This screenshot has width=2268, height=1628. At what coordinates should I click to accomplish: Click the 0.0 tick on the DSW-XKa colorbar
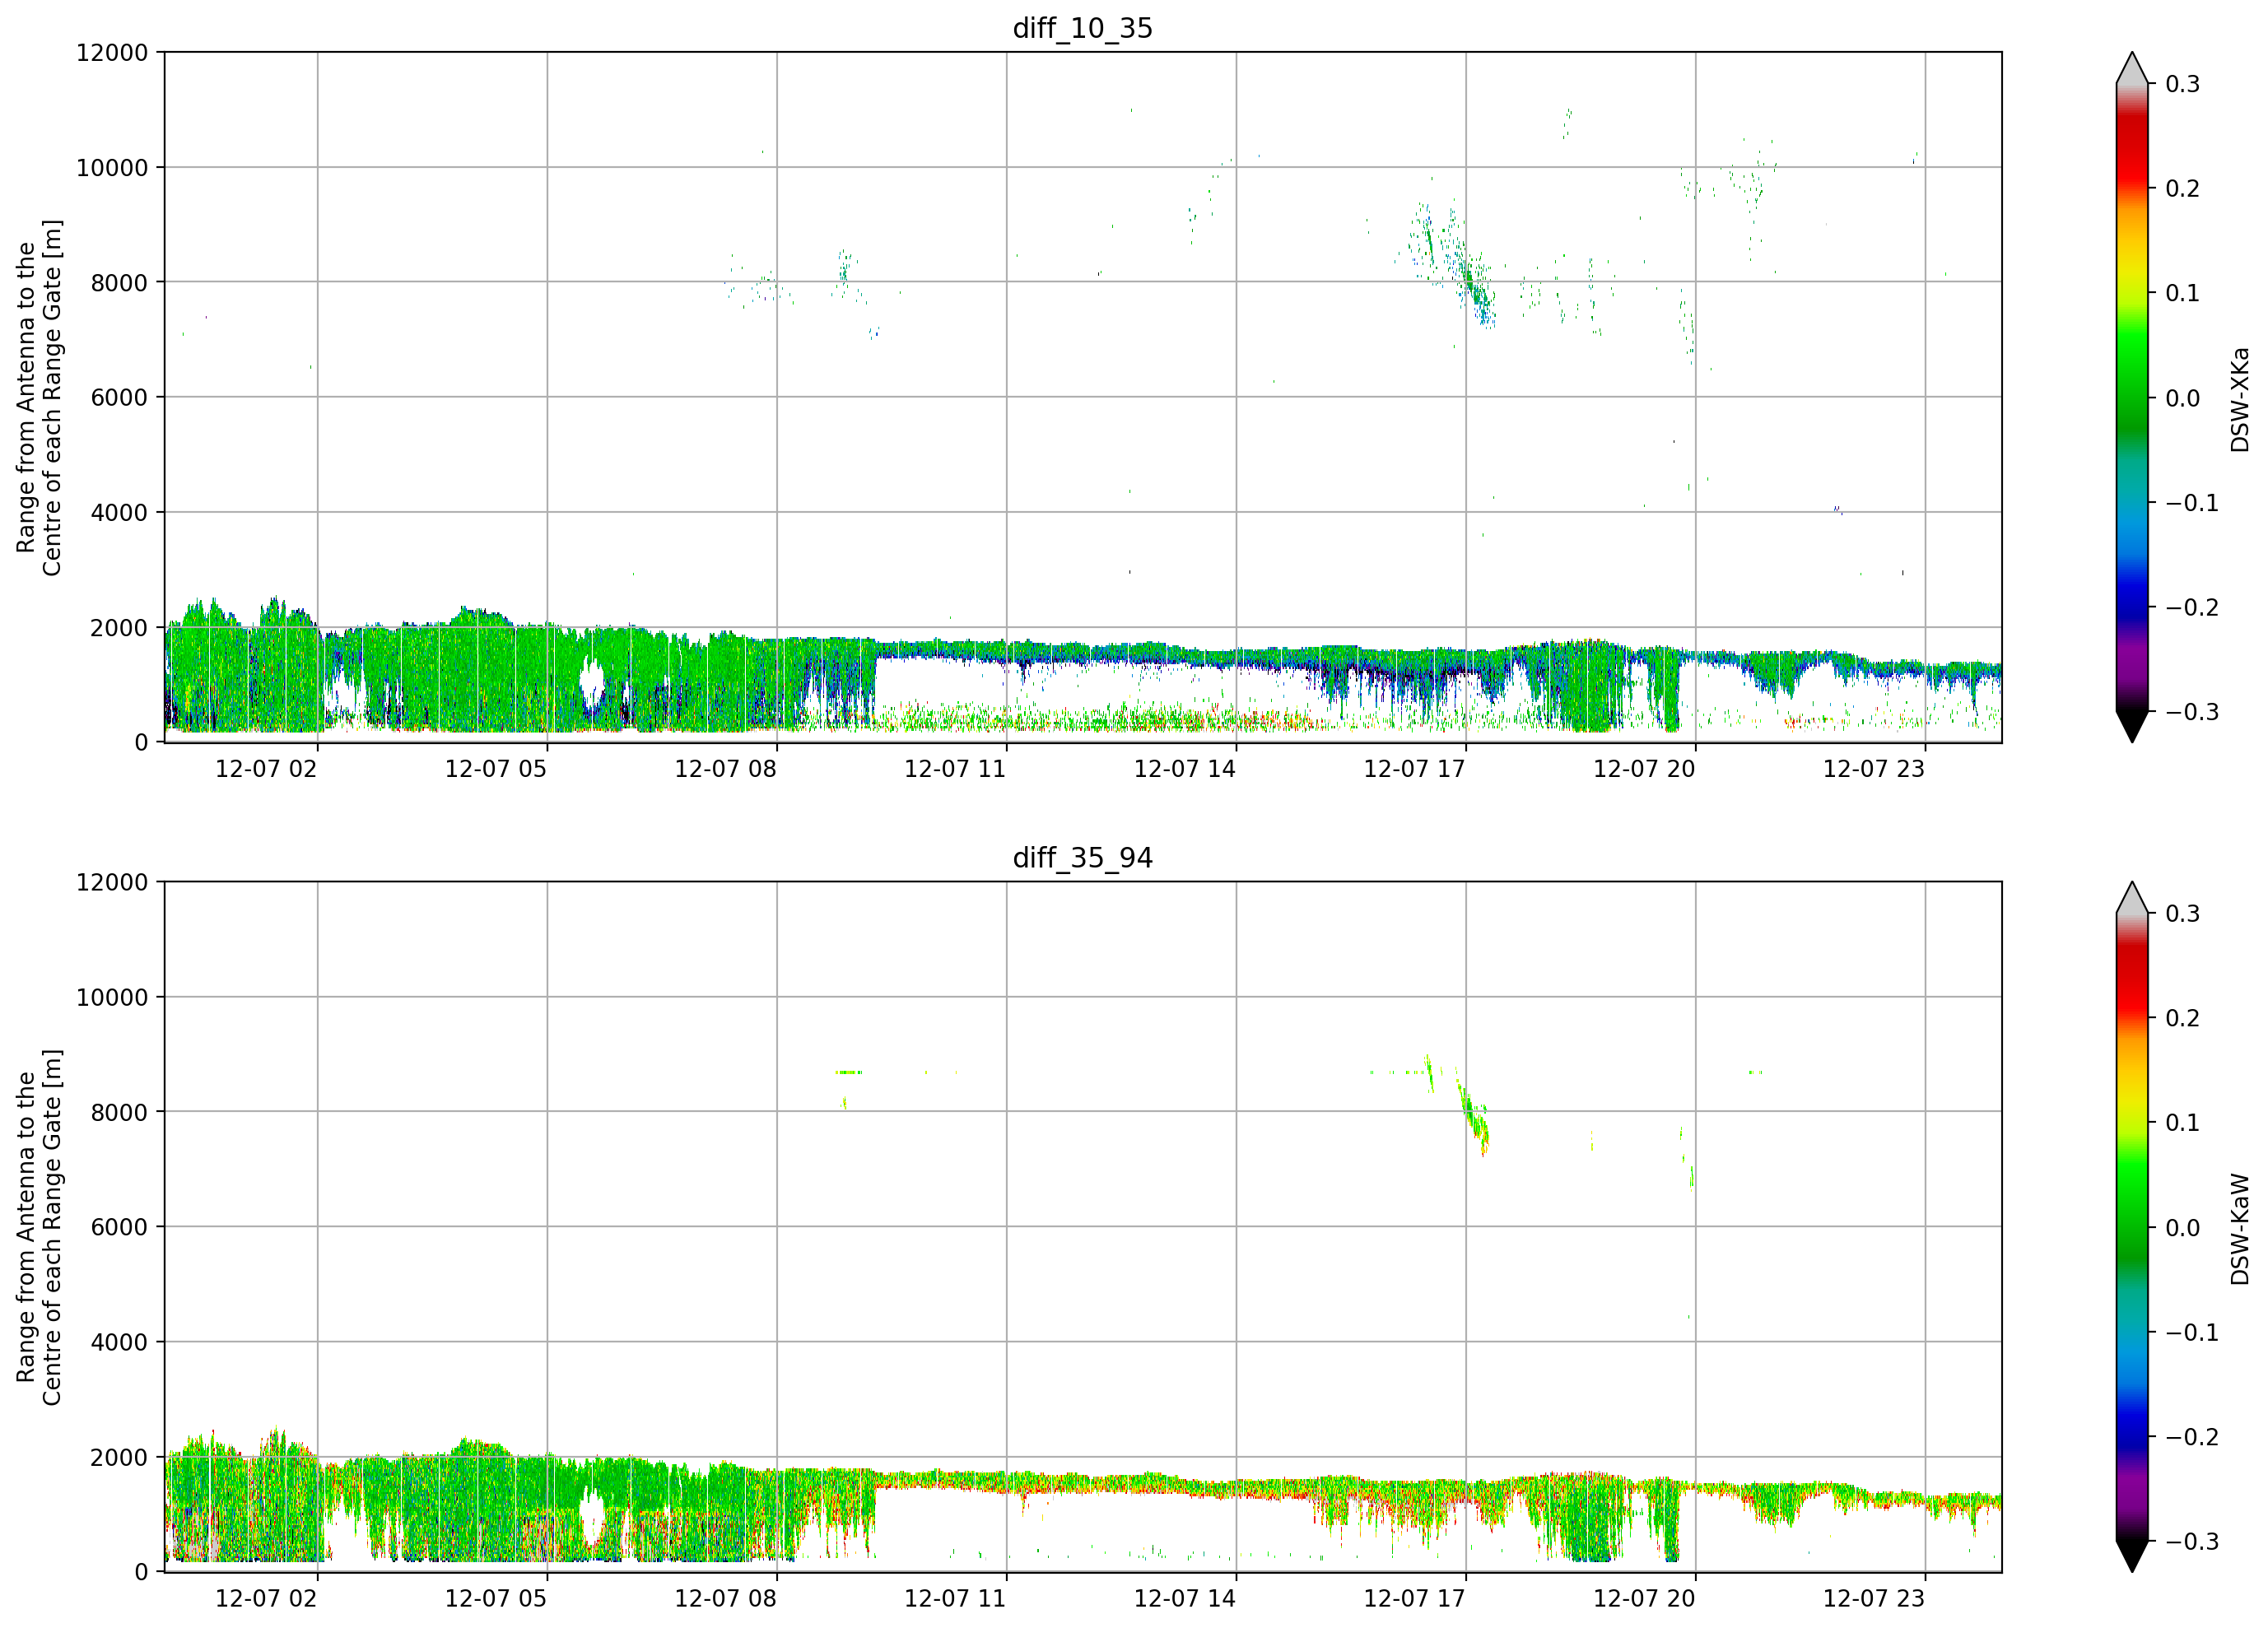[x=2183, y=398]
